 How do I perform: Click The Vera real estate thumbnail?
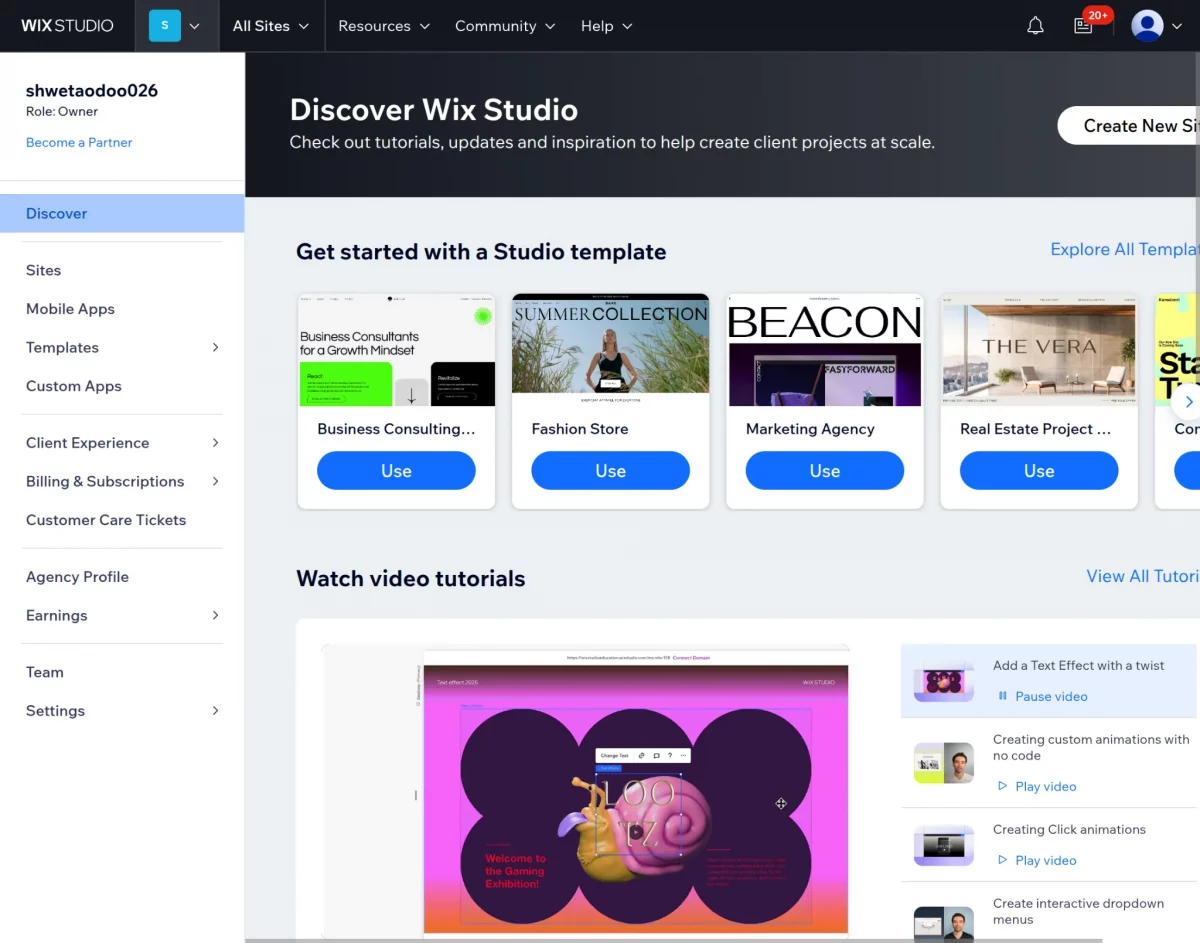(1039, 349)
